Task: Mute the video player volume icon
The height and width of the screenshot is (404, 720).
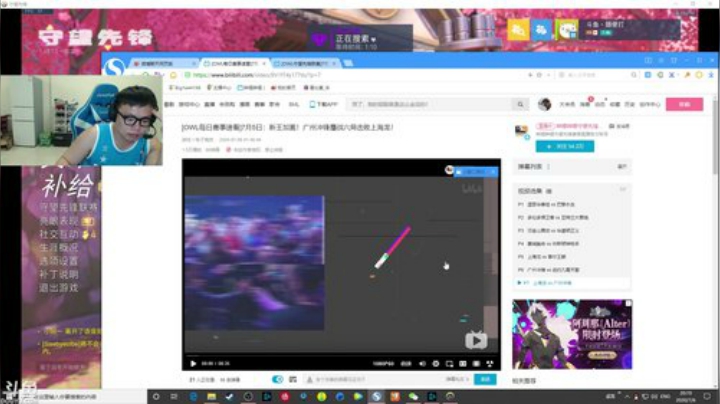Action: (422, 364)
